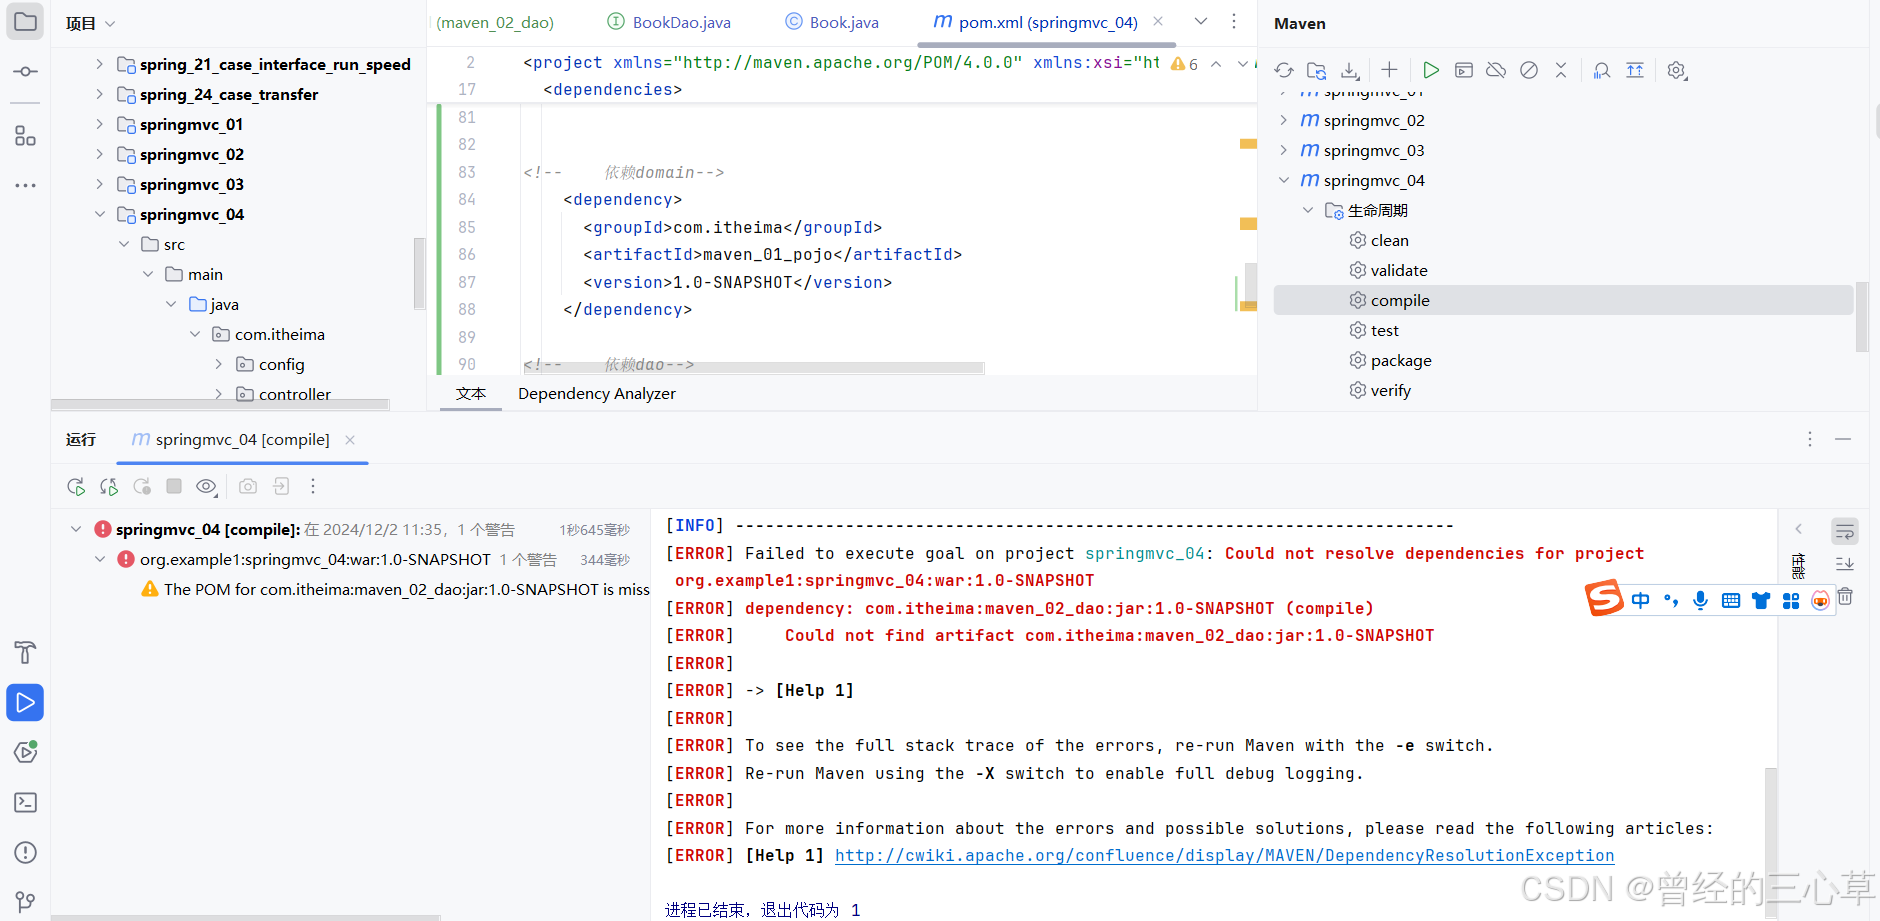Toggle soft-wrap in console output
This screenshot has height=921, width=1880.
click(1844, 531)
